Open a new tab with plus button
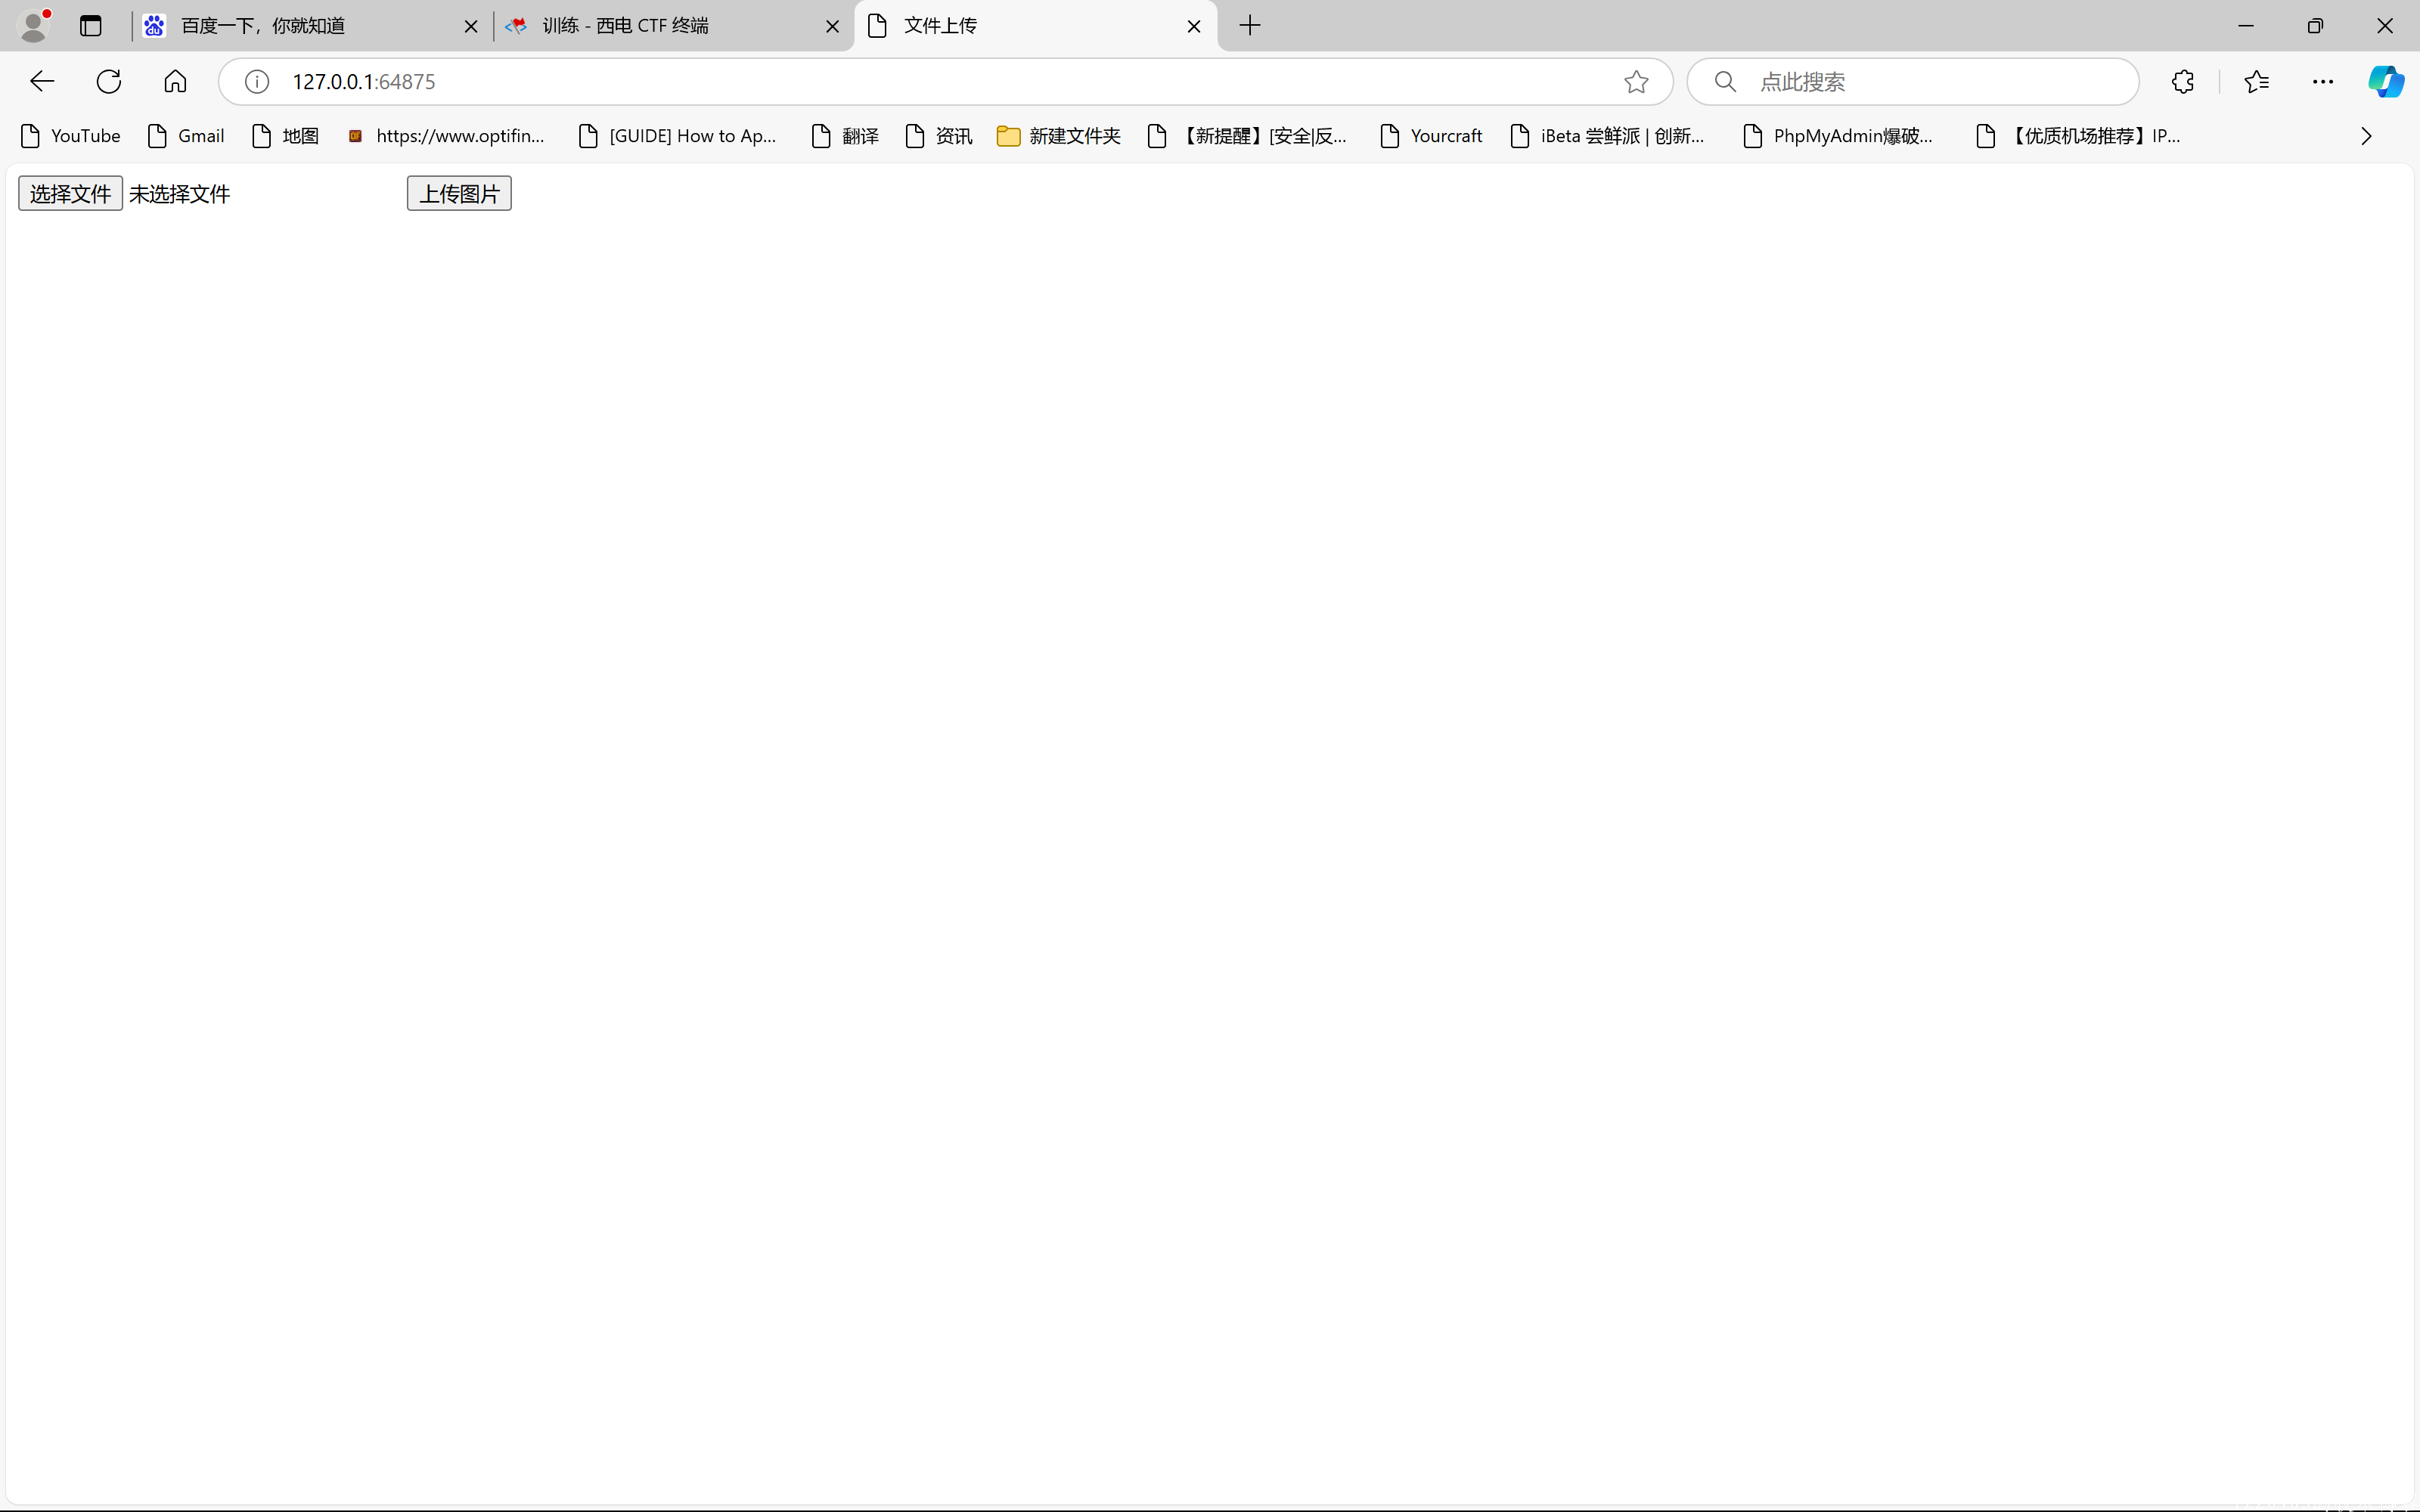The height and width of the screenshot is (1512, 2420). 1250,26
